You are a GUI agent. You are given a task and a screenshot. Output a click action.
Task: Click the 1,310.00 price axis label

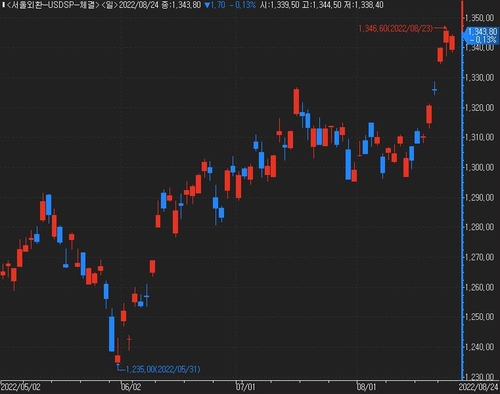480,137
